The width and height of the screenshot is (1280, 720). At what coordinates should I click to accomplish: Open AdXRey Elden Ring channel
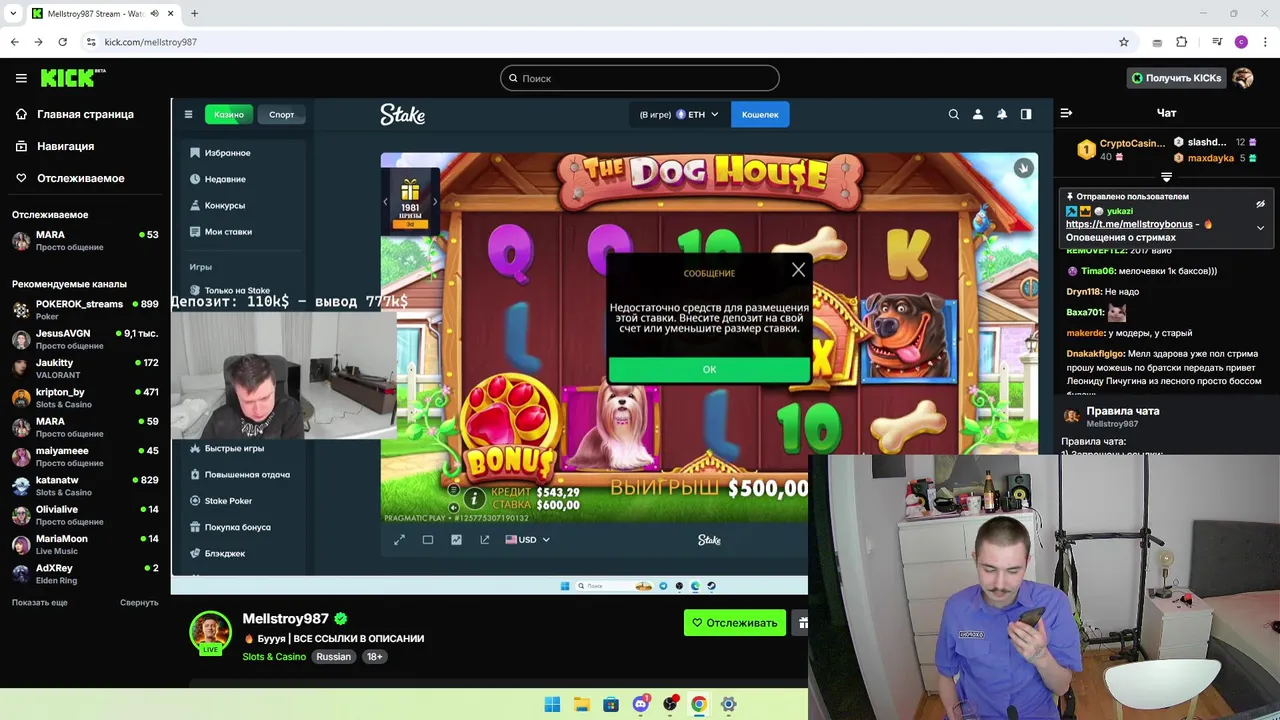[85, 573]
